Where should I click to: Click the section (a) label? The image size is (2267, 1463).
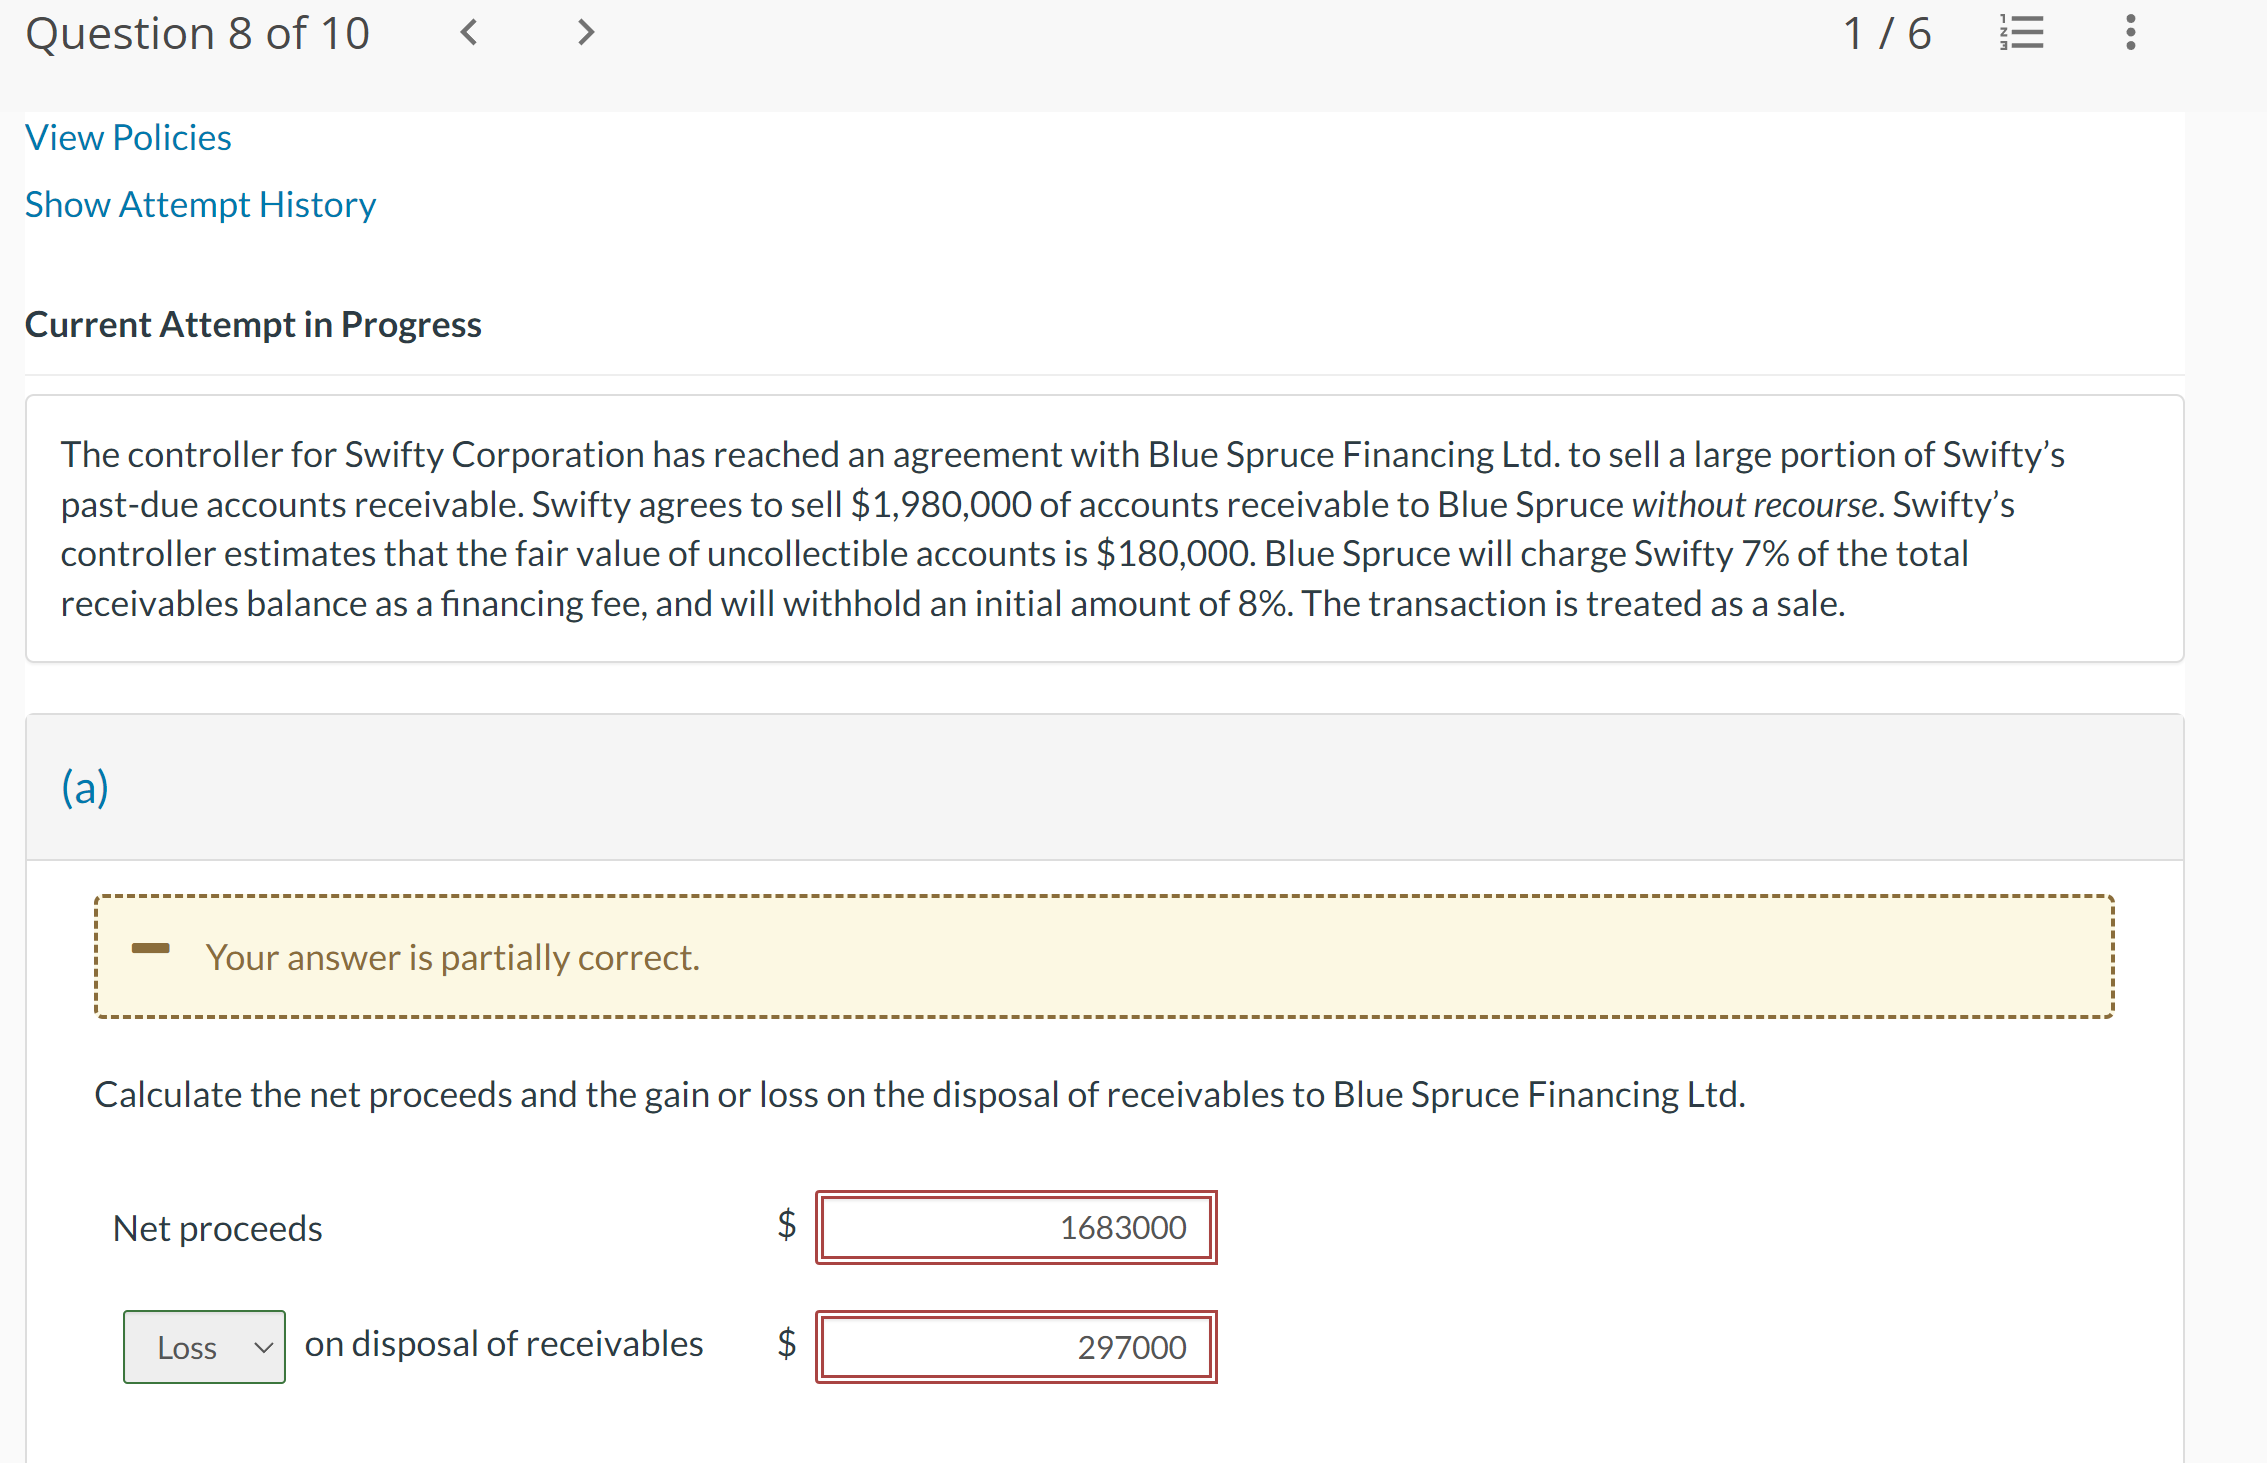click(x=85, y=787)
